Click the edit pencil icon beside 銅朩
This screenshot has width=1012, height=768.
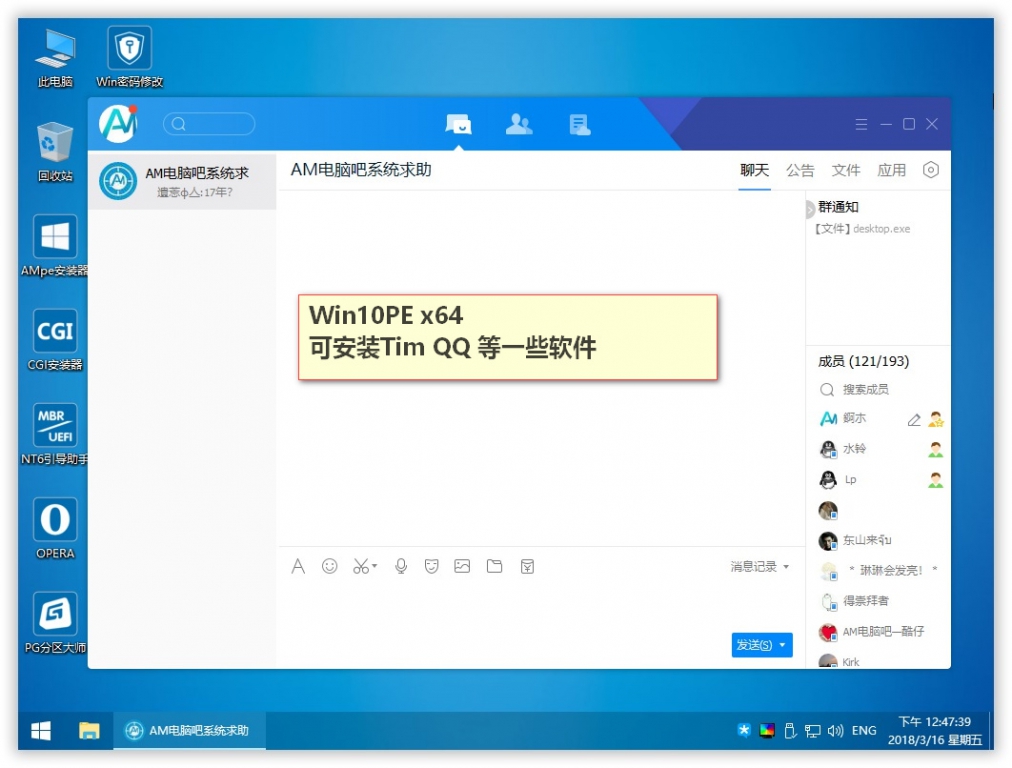tap(914, 420)
